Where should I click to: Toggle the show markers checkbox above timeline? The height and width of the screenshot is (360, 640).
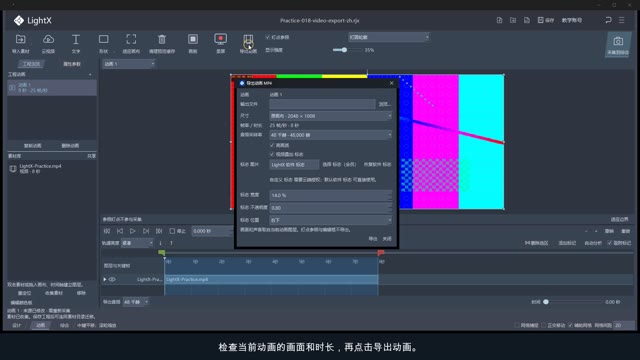point(609,243)
